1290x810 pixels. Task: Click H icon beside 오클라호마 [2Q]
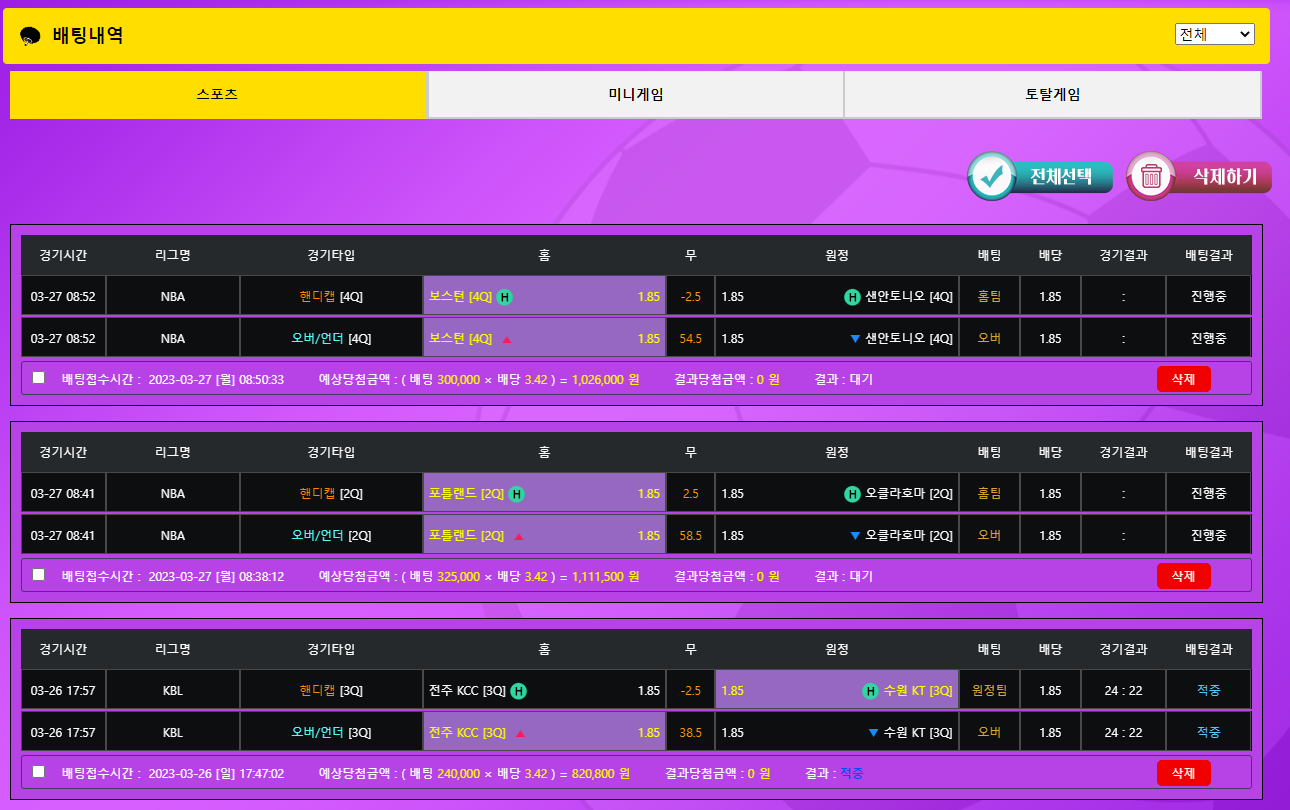(x=852, y=494)
